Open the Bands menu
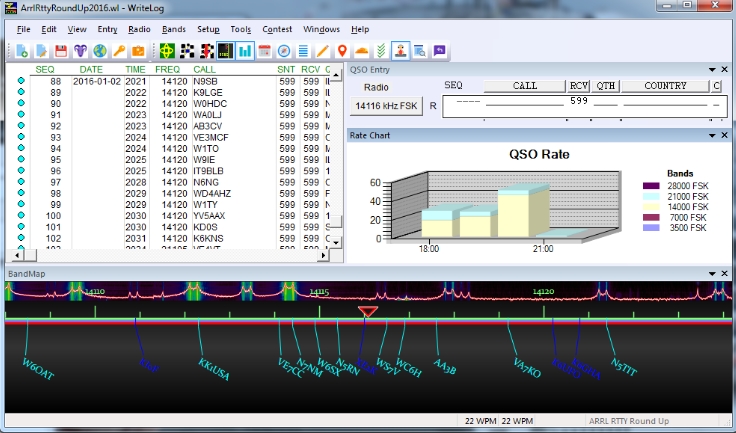Viewport: 736px width, 433px height. [x=174, y=29]
